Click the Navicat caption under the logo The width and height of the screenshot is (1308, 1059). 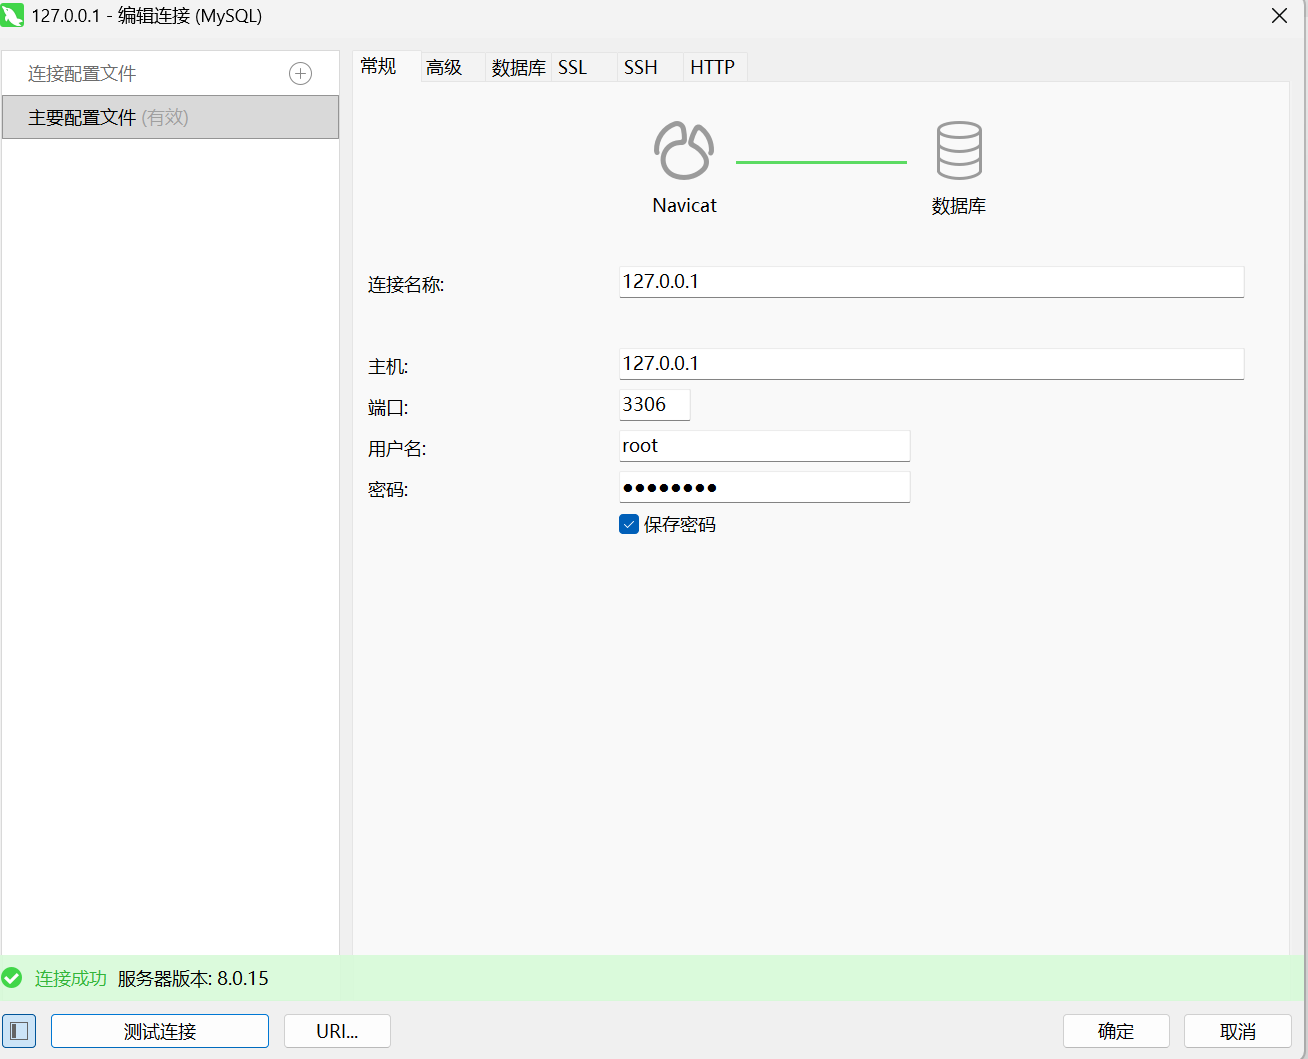pyautogui.click(x=685, y=205)
